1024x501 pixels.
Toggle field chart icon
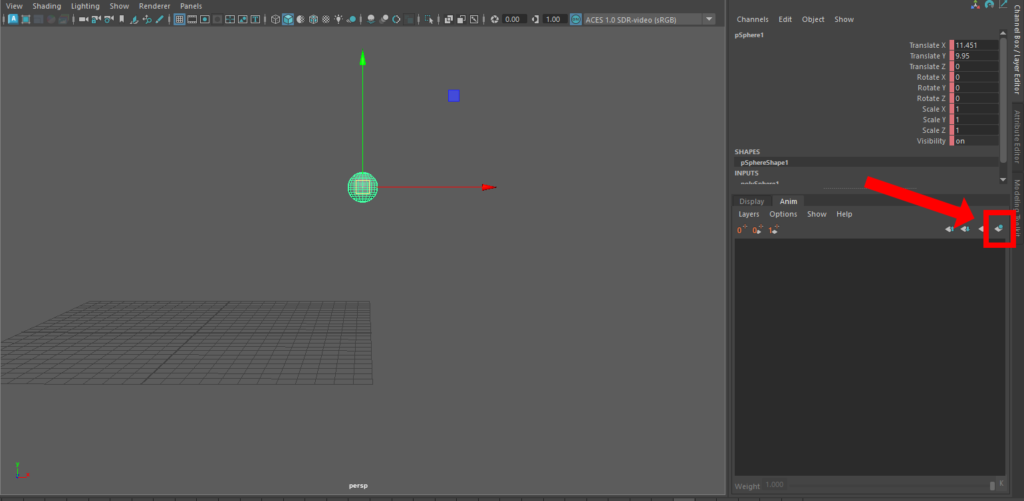pyautogui.click(x=230, y=20)
